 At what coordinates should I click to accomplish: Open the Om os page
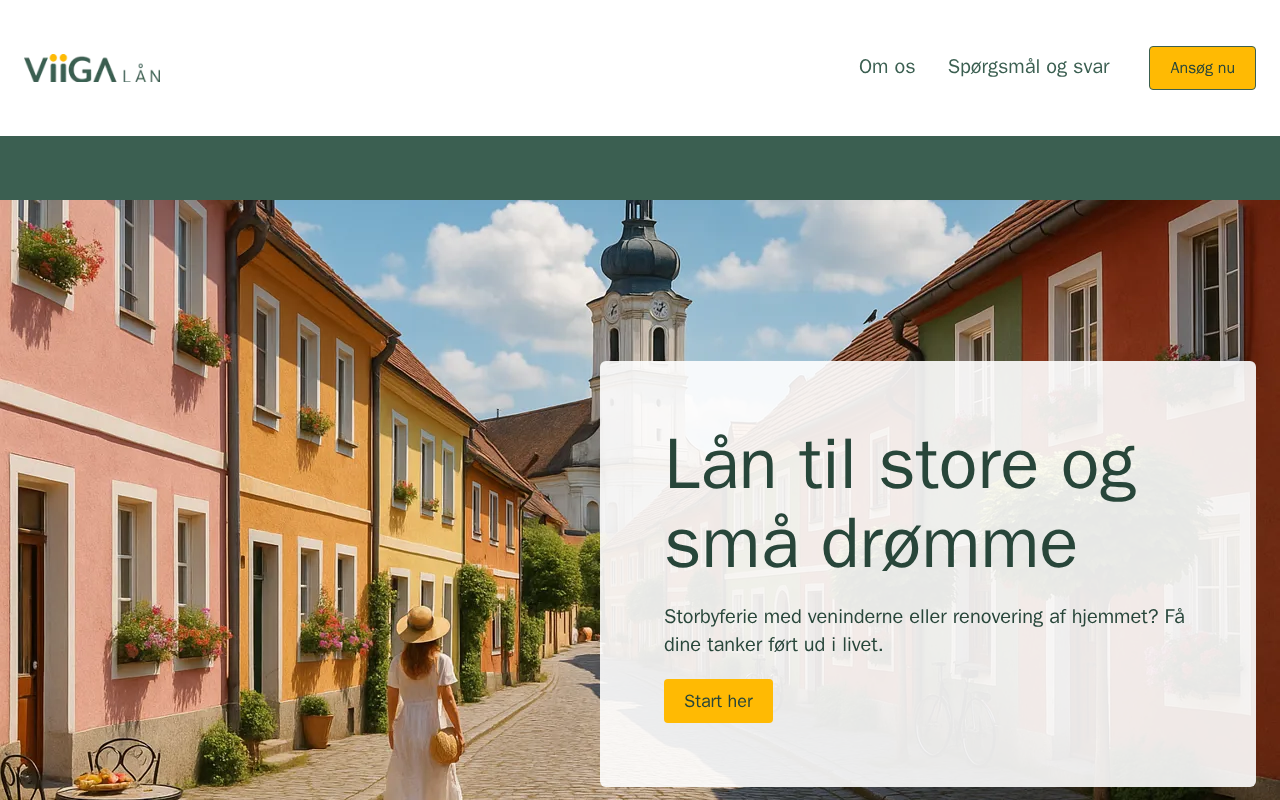(887, 67)
